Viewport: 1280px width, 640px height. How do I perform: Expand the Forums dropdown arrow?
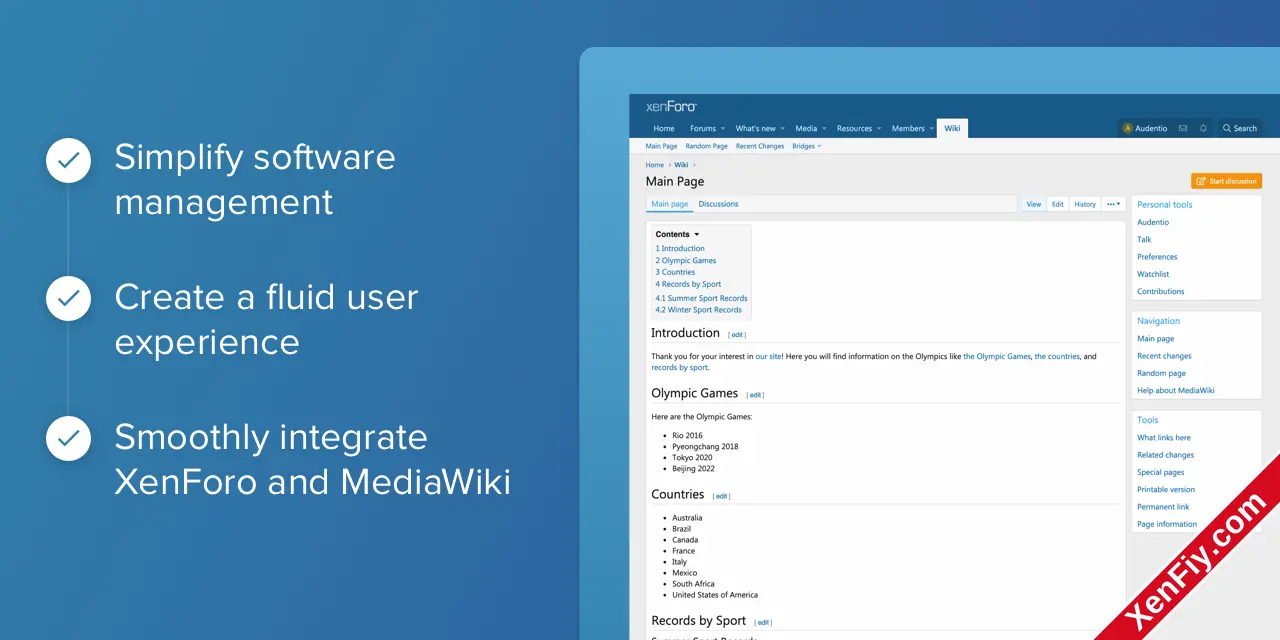(723, 129)
